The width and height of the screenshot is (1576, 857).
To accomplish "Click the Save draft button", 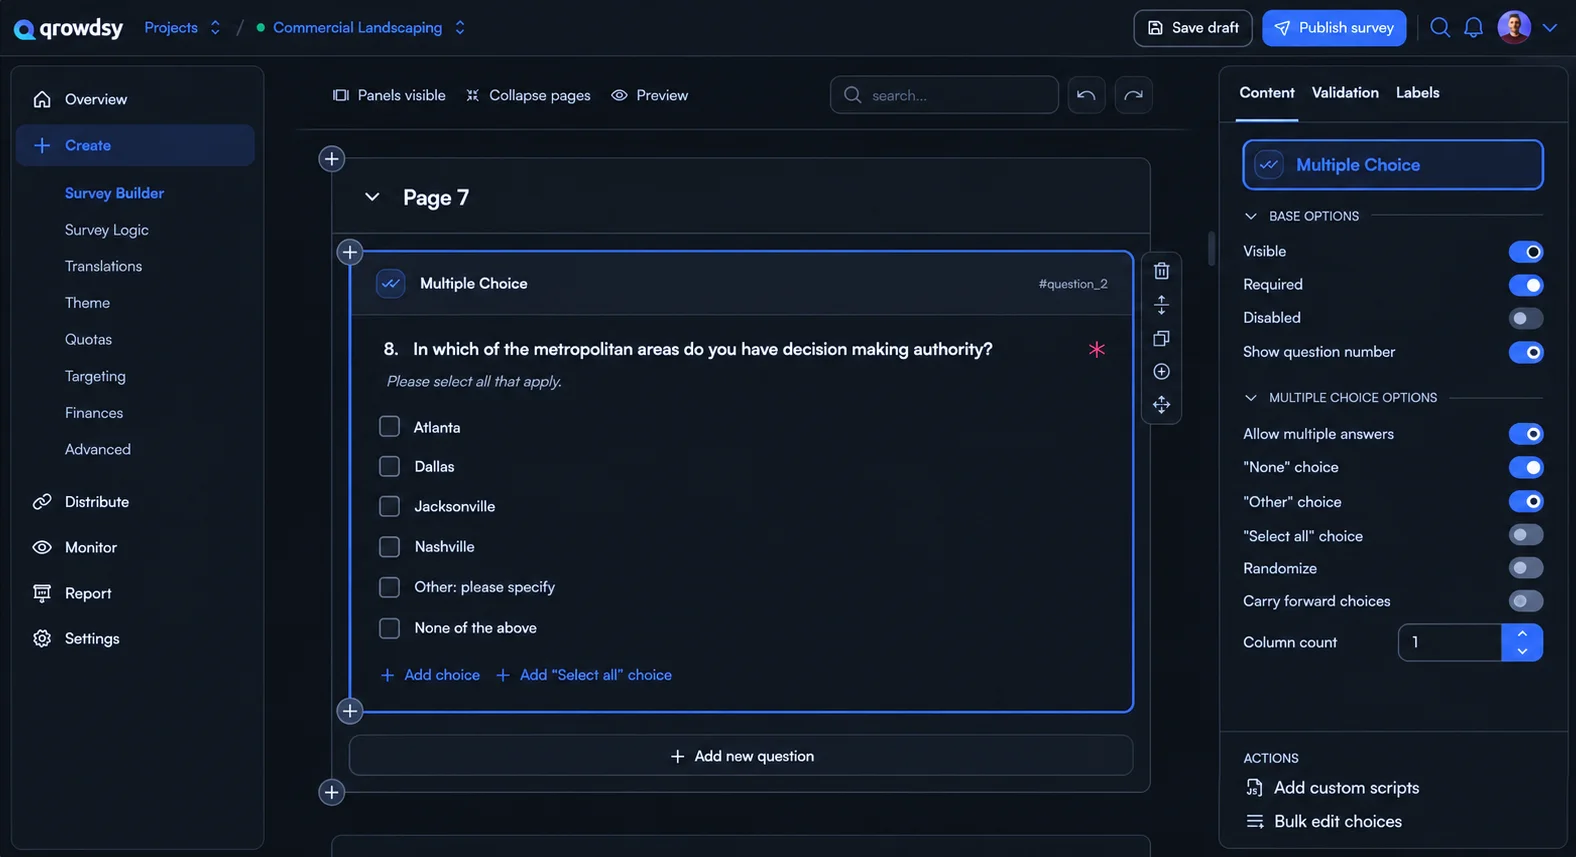I will click(x=1193, y=28).
